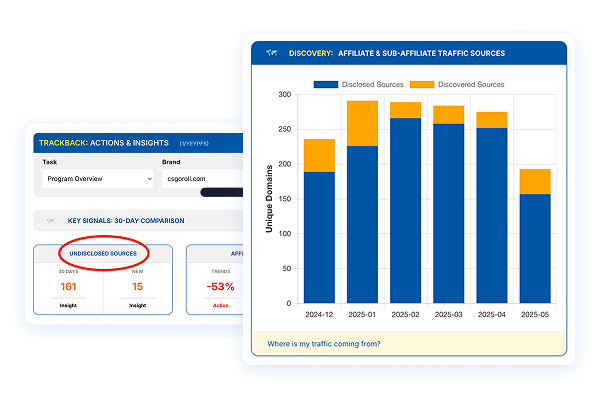Viewport: 600px width, 400px height.
Task: Click the world map icon in Discovery header
Action: click(x=271, y=53)
